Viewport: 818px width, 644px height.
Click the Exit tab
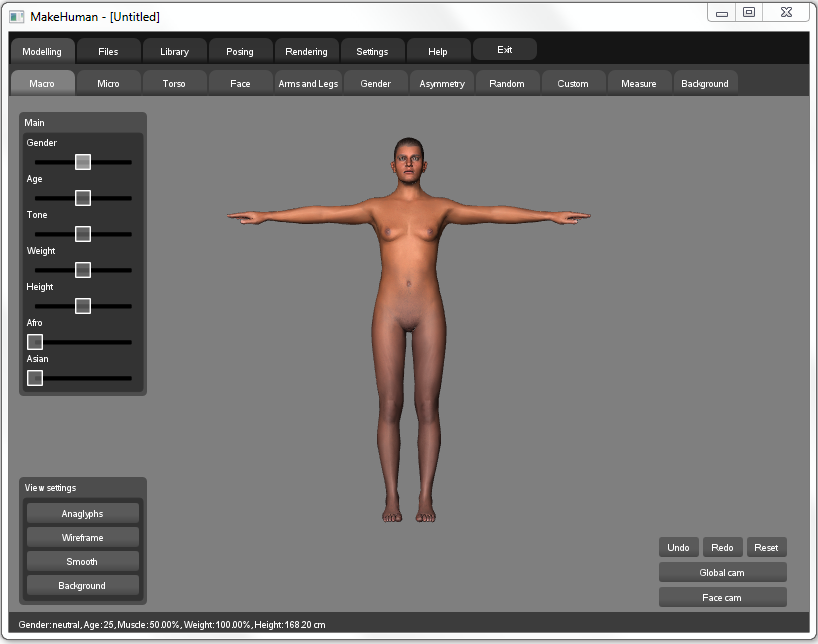[x=504, y=50]
